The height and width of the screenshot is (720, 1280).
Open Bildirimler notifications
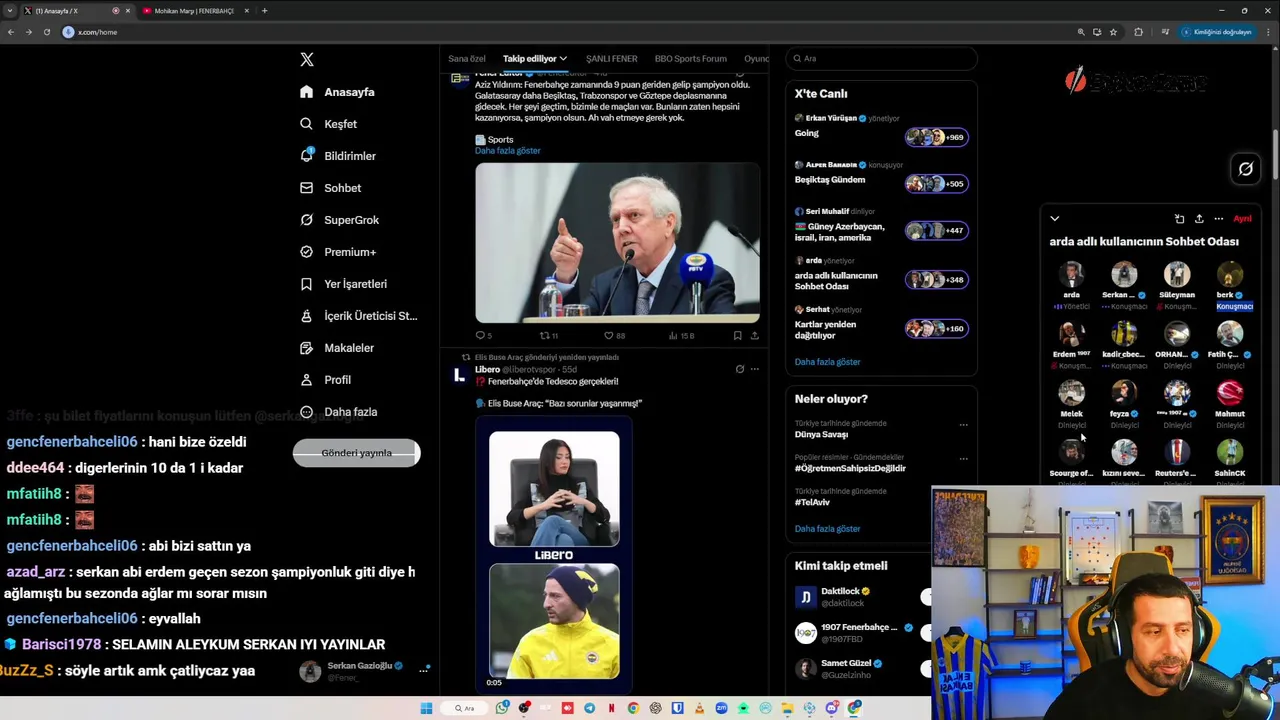click(338, 156)
